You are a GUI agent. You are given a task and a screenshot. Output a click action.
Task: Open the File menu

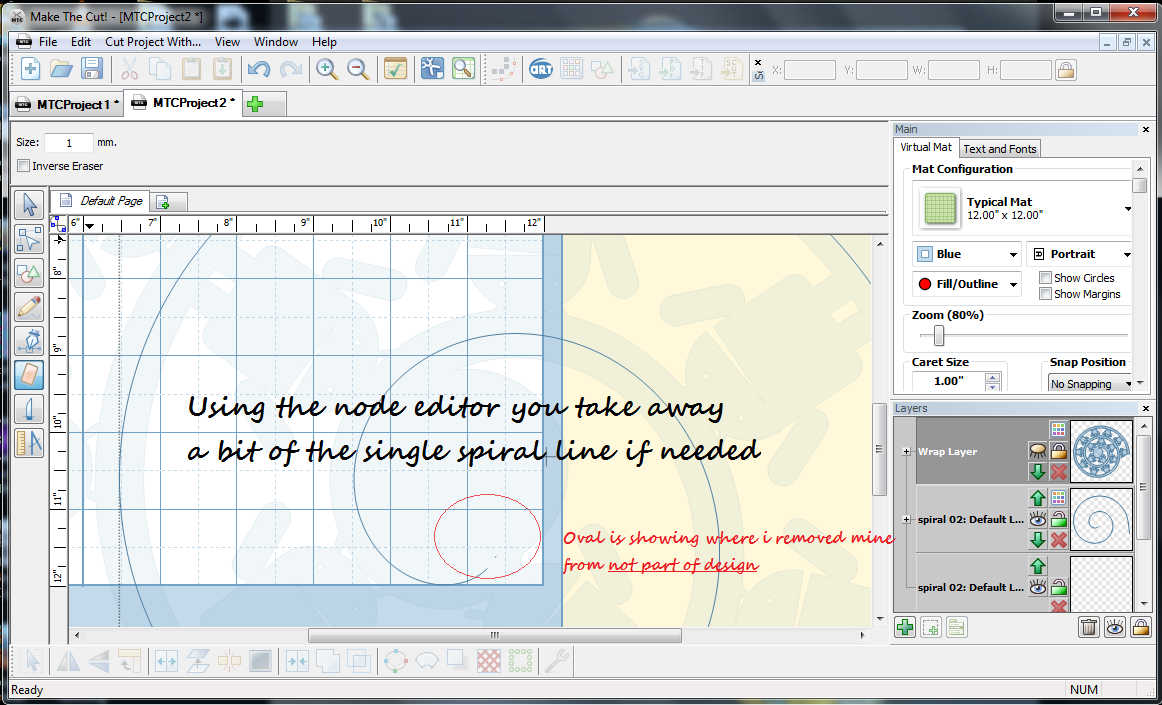(47, 42)
